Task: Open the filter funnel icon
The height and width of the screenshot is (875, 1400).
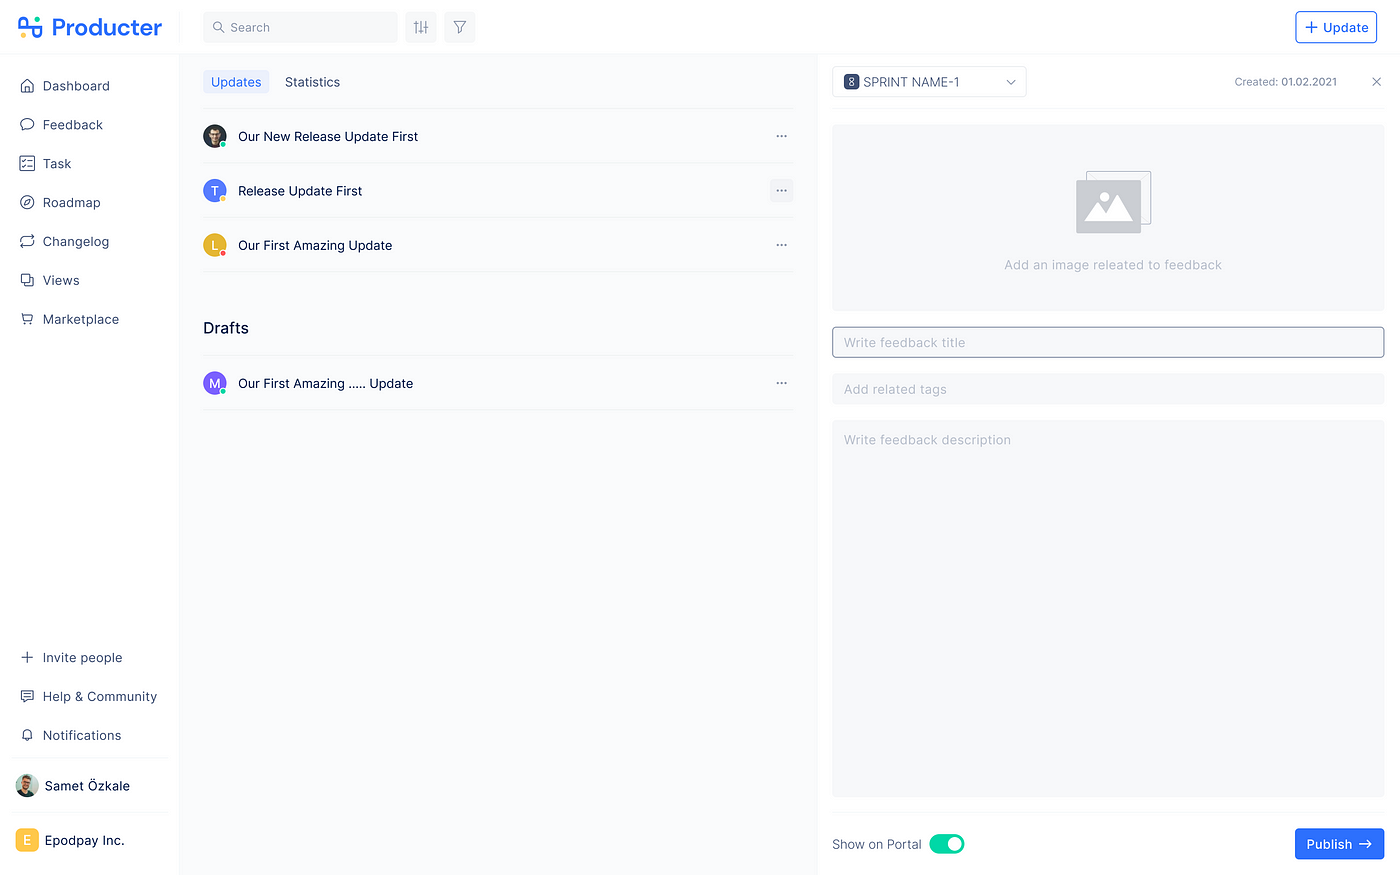Action: (x=460, y=27)
